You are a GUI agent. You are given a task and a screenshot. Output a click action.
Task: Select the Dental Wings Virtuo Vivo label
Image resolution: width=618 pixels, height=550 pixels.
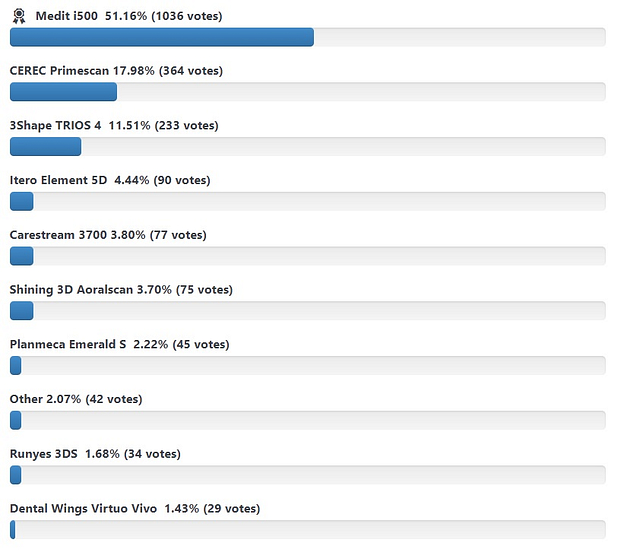coord(135,509)
